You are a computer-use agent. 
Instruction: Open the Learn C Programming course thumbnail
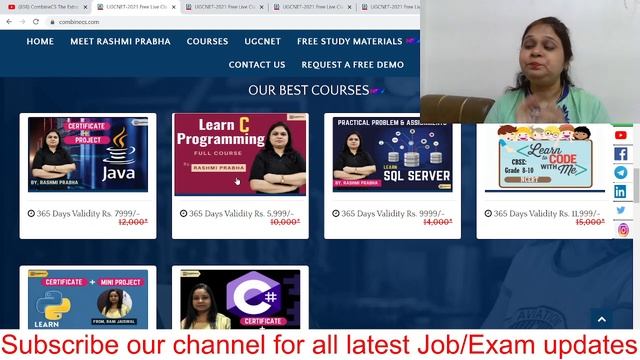[240, 154]
